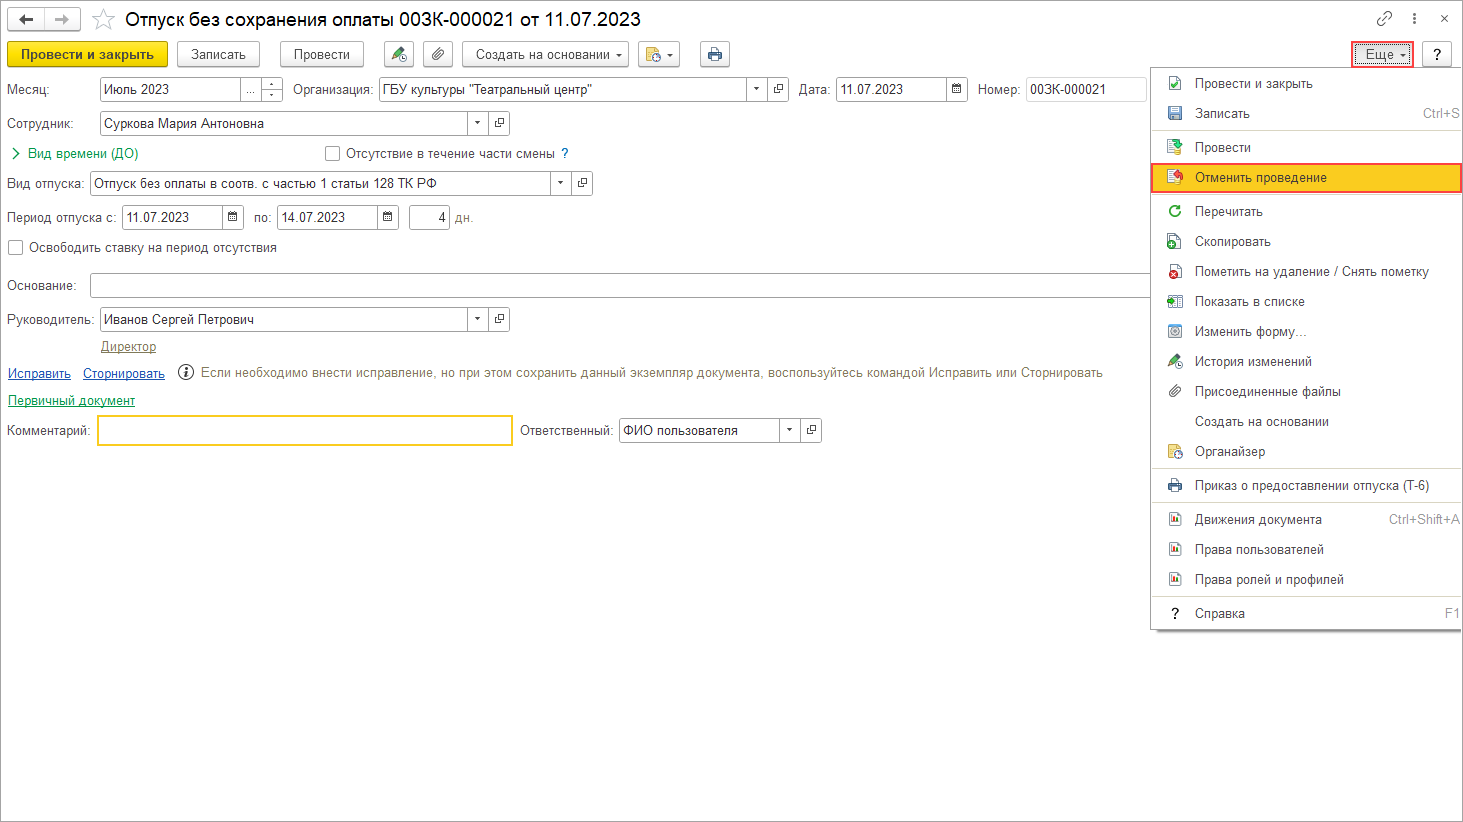Add document to favorites with star icon

click(103, 20)
